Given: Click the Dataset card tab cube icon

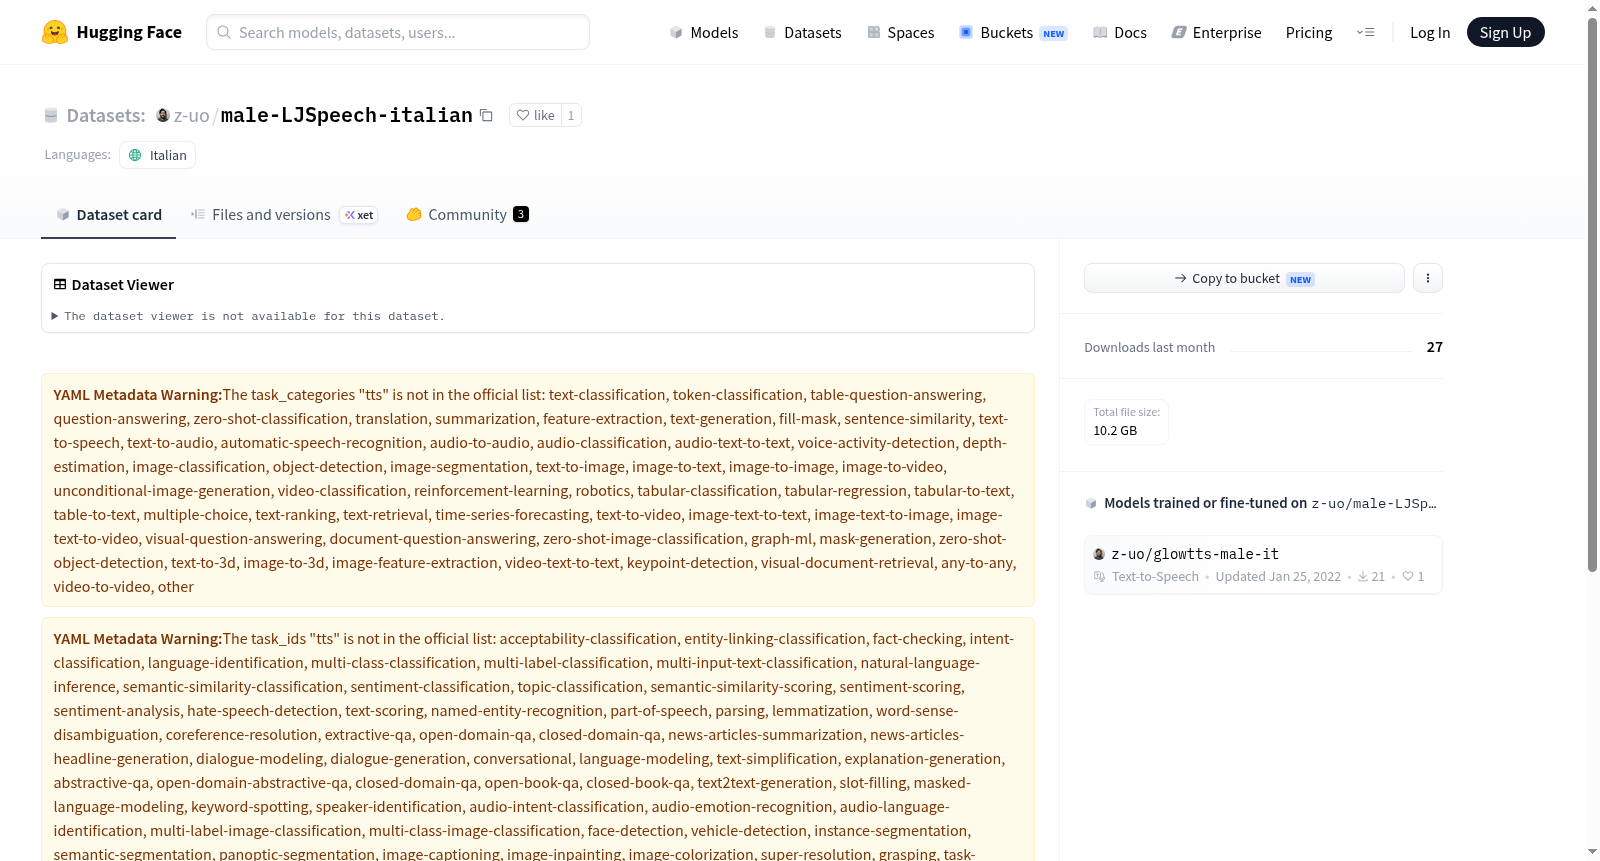Looking at the screenshot, I should point(63,215).
